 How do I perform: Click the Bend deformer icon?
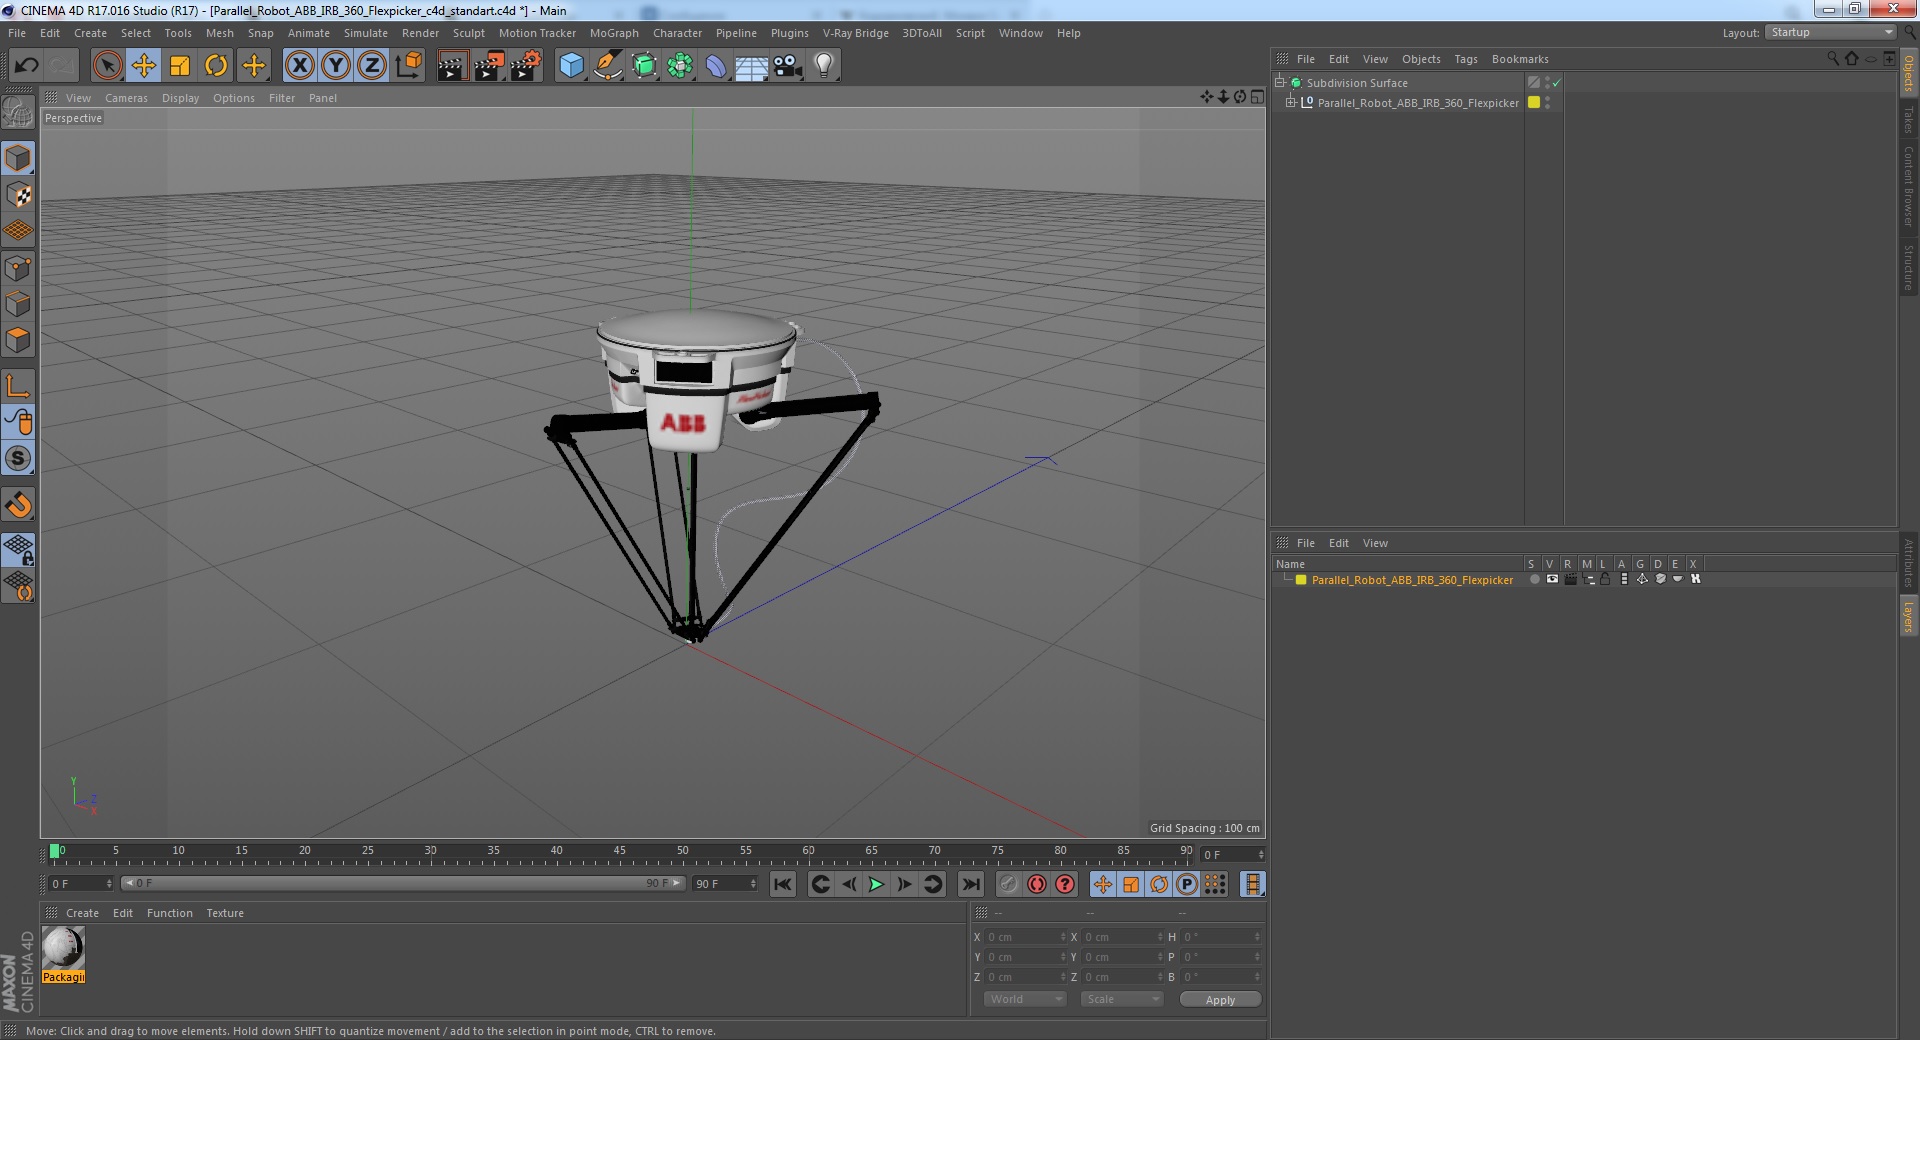pyautogui.click(x=716, y=66)
